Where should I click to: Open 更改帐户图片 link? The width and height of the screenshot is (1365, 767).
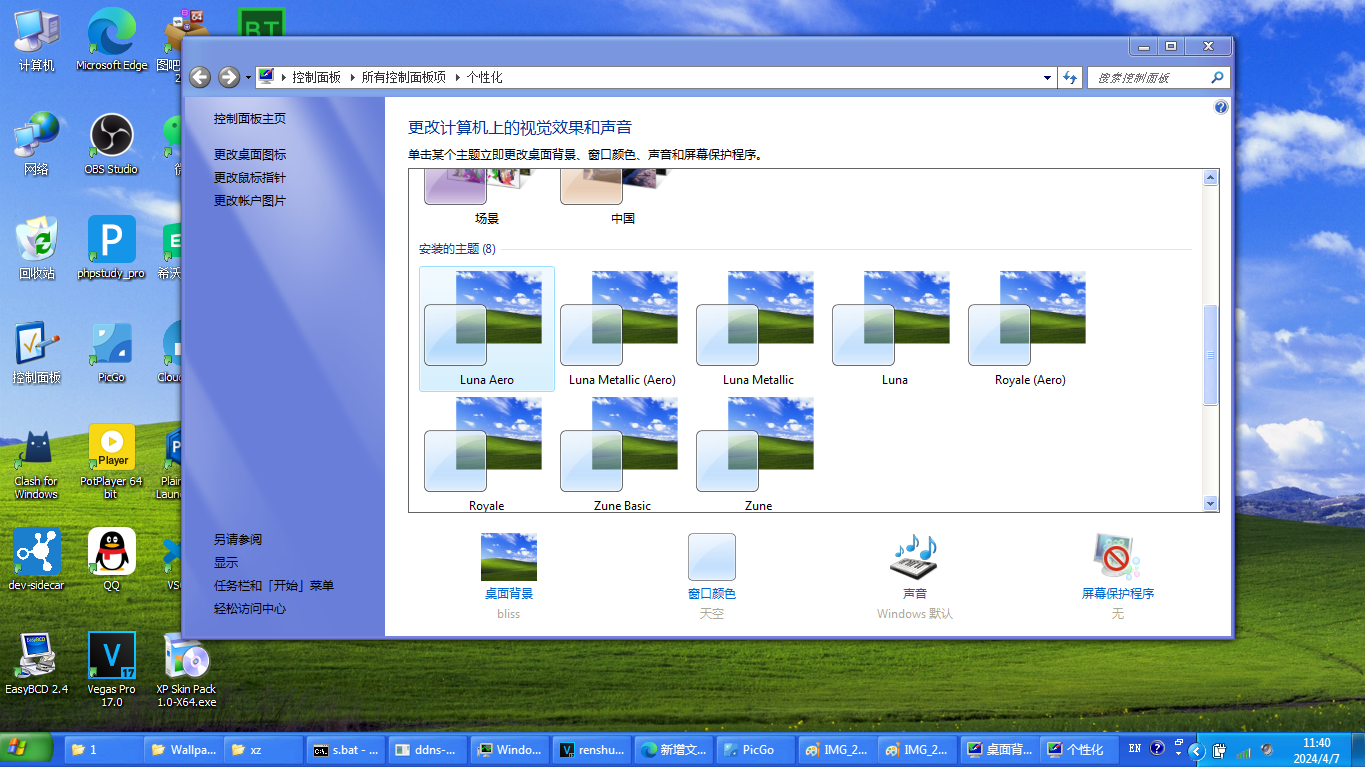pyautogui.click(x=249, y=200)
